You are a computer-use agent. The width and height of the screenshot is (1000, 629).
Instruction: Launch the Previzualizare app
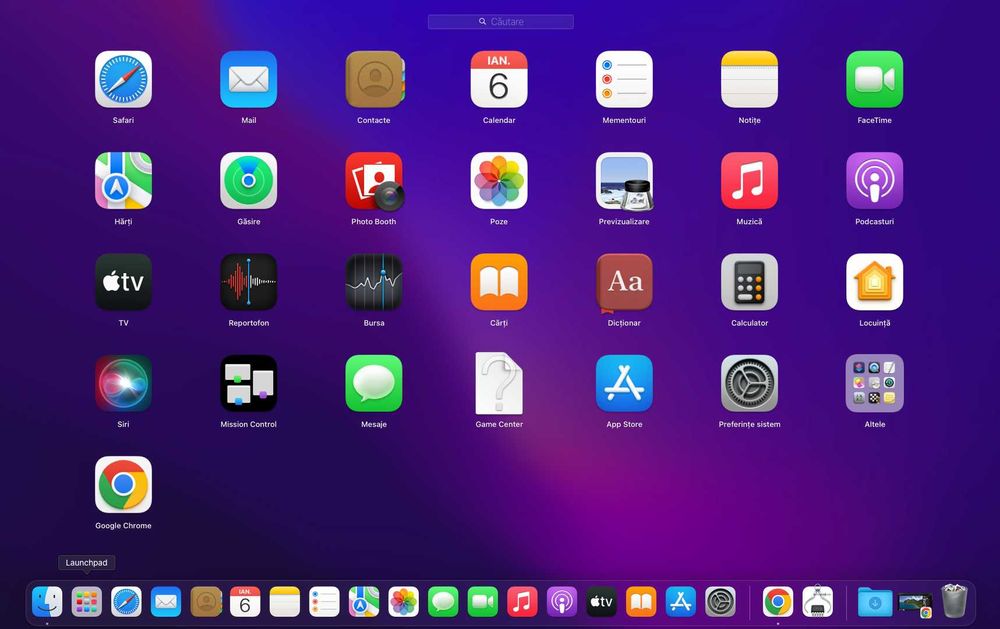(624, 181)
